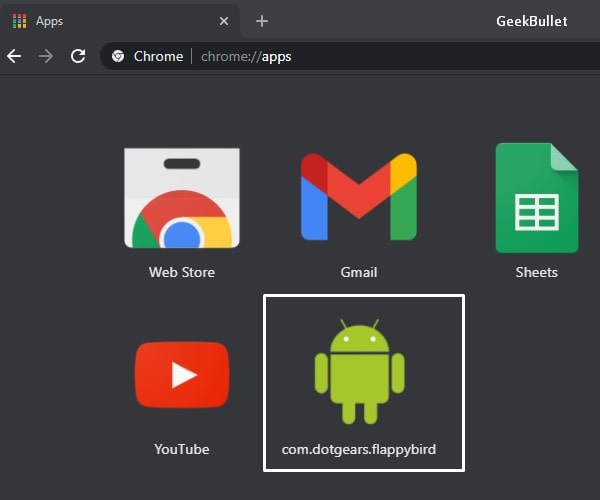The height and width of the screenshot is (500, 600).
Task: Close the Apps tab
Action: tap(224, 21)
